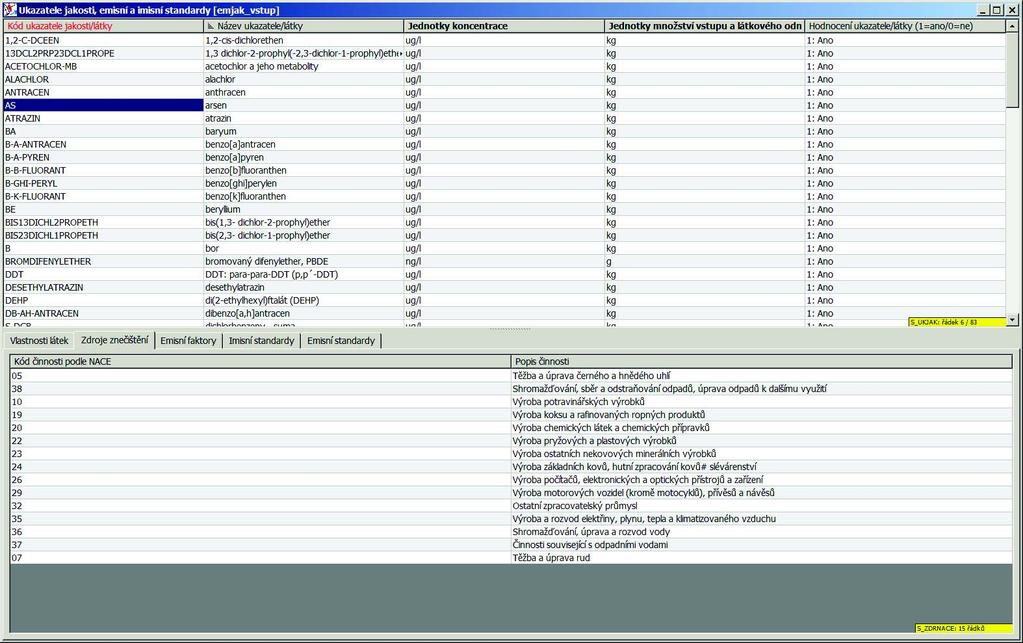
Task: Click the application icon in title bar
Action: point(10,10)
